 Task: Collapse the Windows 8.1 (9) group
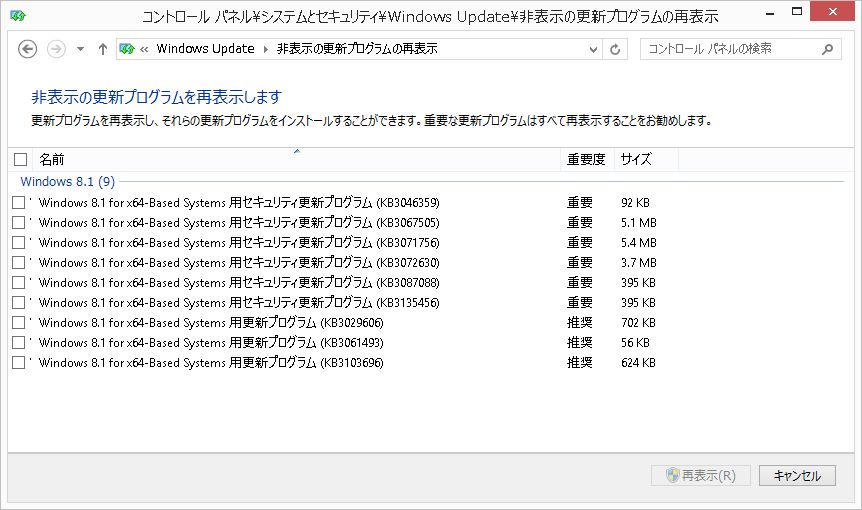tap(68, 181)
